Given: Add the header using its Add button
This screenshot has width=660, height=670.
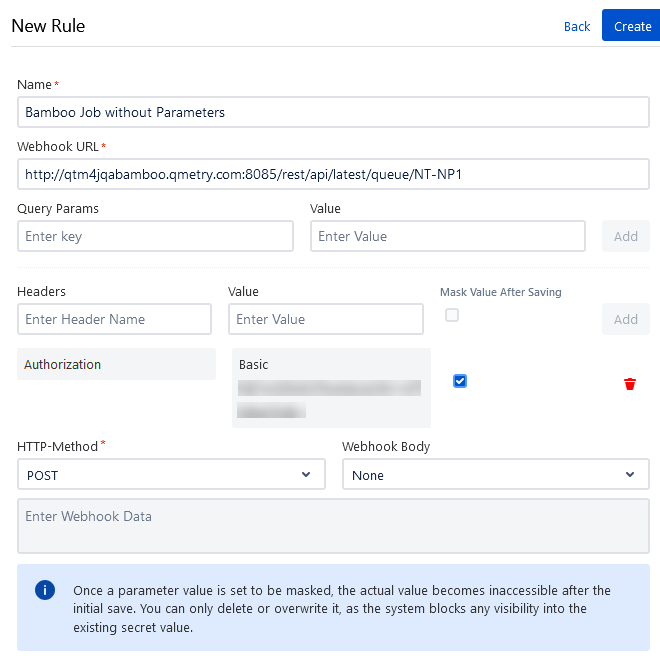Looking at the screenshot, I should 625,319.
